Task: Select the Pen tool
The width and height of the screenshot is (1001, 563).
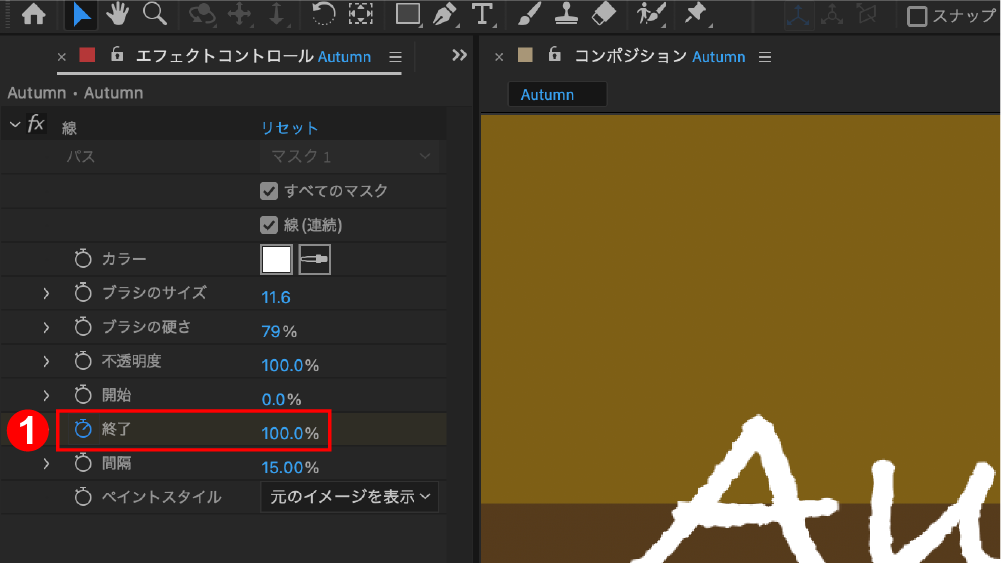Action: (x=445, y=15)
